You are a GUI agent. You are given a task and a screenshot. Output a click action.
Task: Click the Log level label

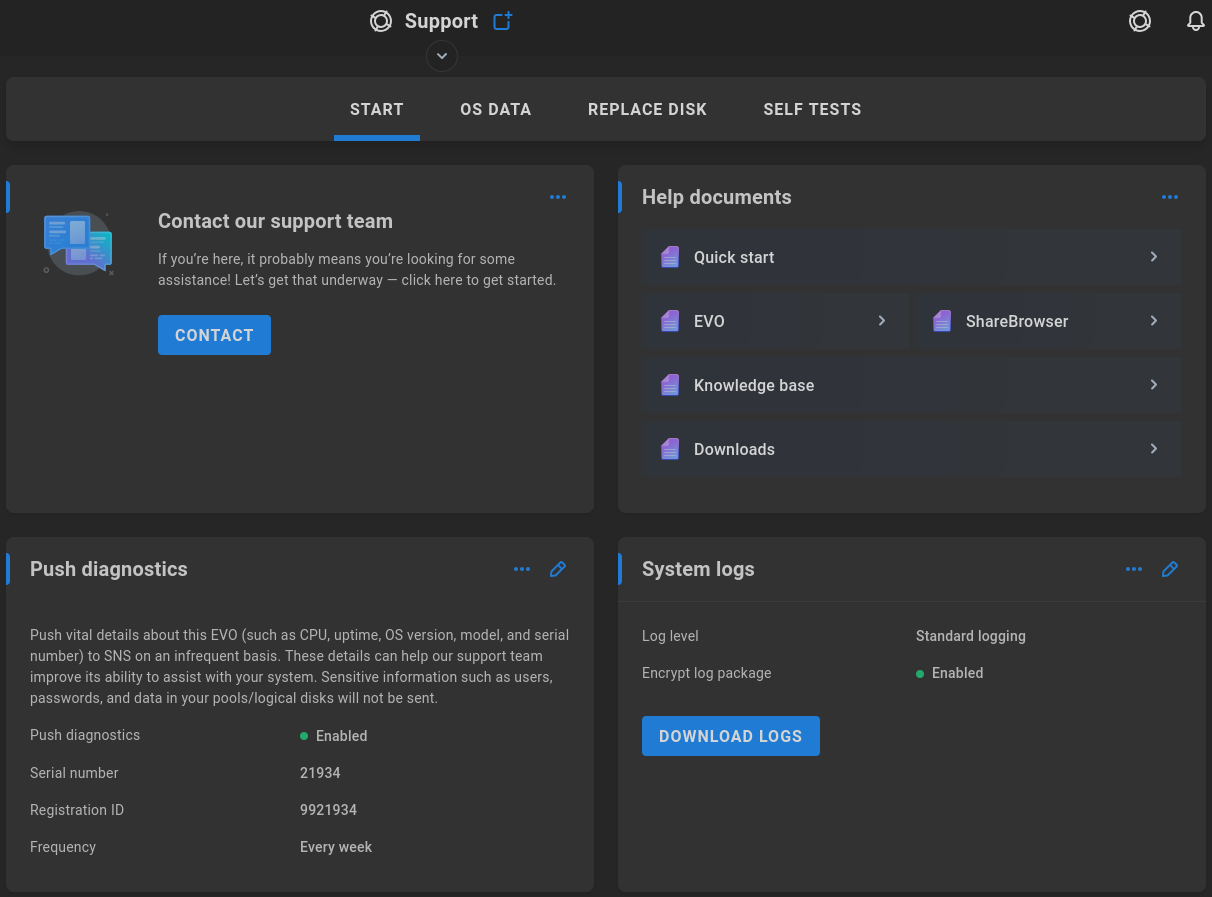[x=670, y=636]
